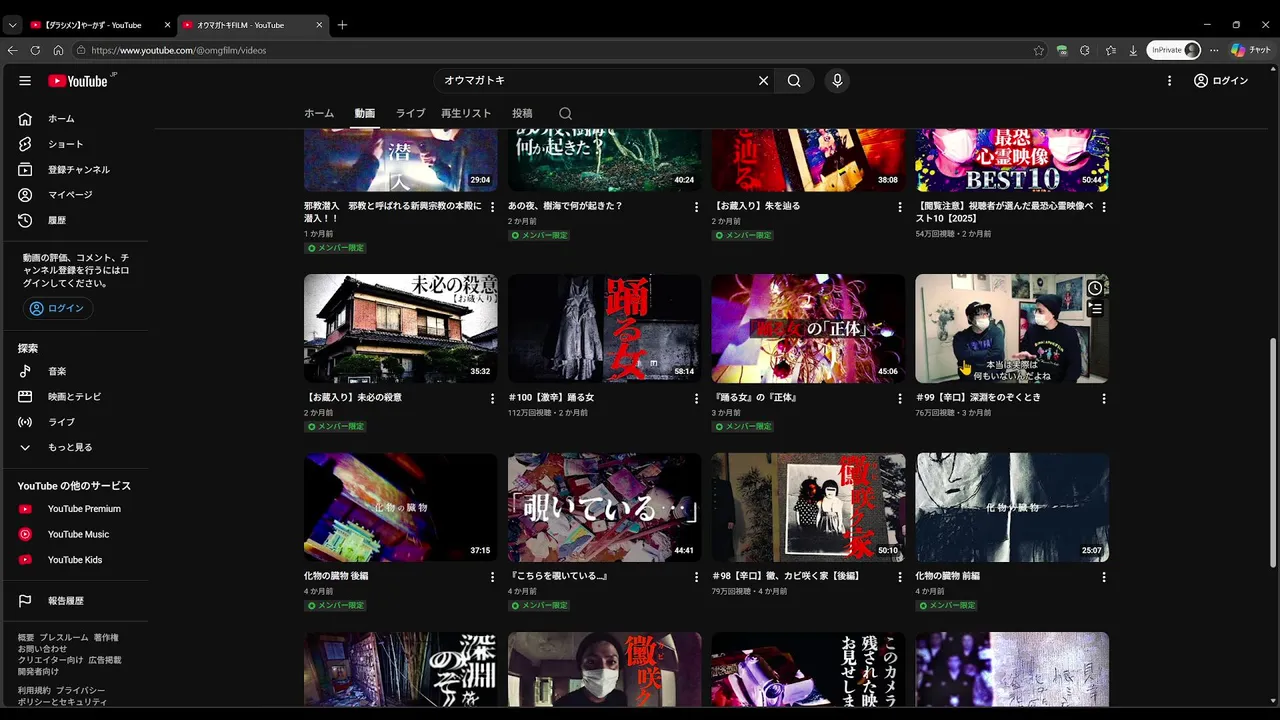Bookmark this page with the star icon

pos(1039,50)
